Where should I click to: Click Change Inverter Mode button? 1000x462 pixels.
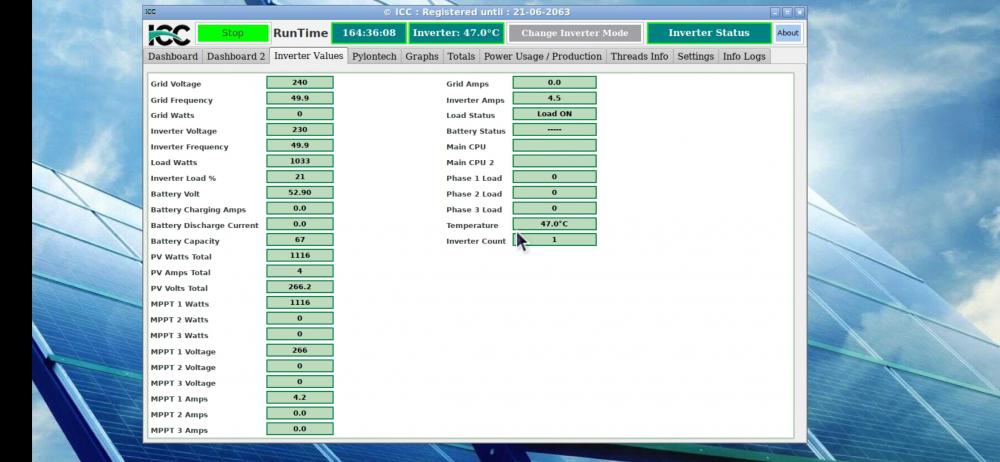(x=575, y=33)
